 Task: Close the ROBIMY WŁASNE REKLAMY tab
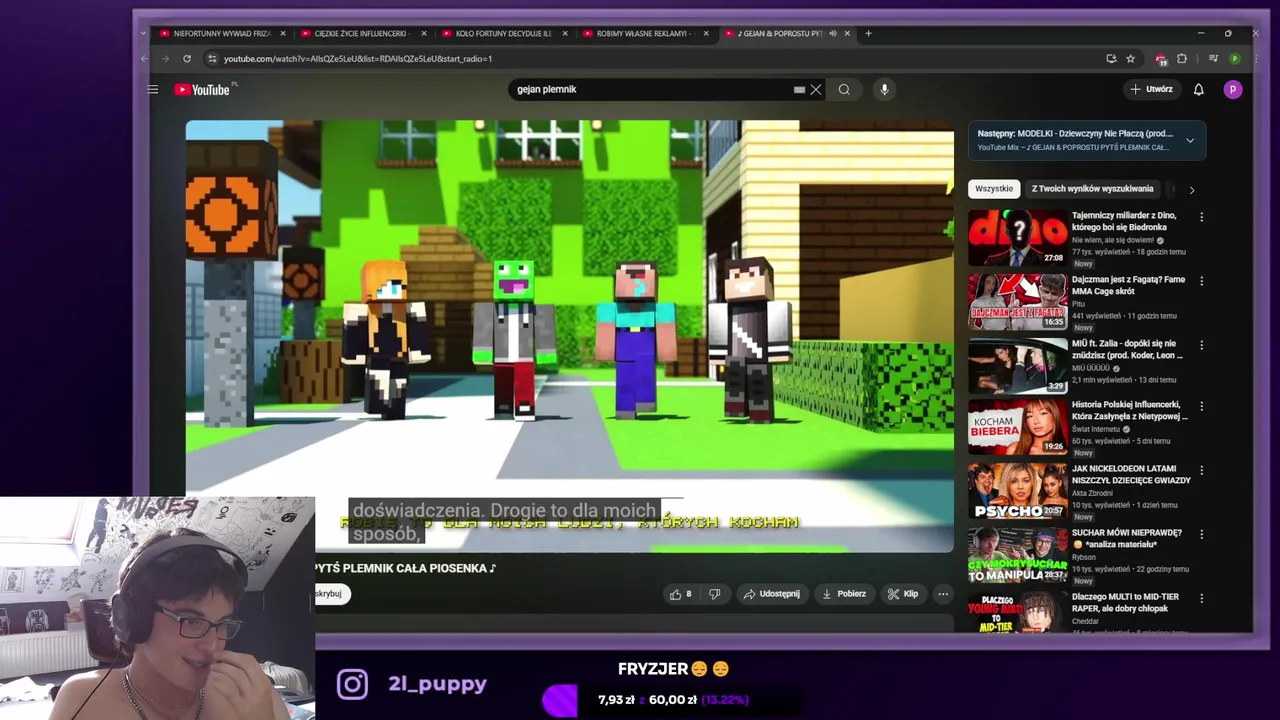[x=706, y=33]
